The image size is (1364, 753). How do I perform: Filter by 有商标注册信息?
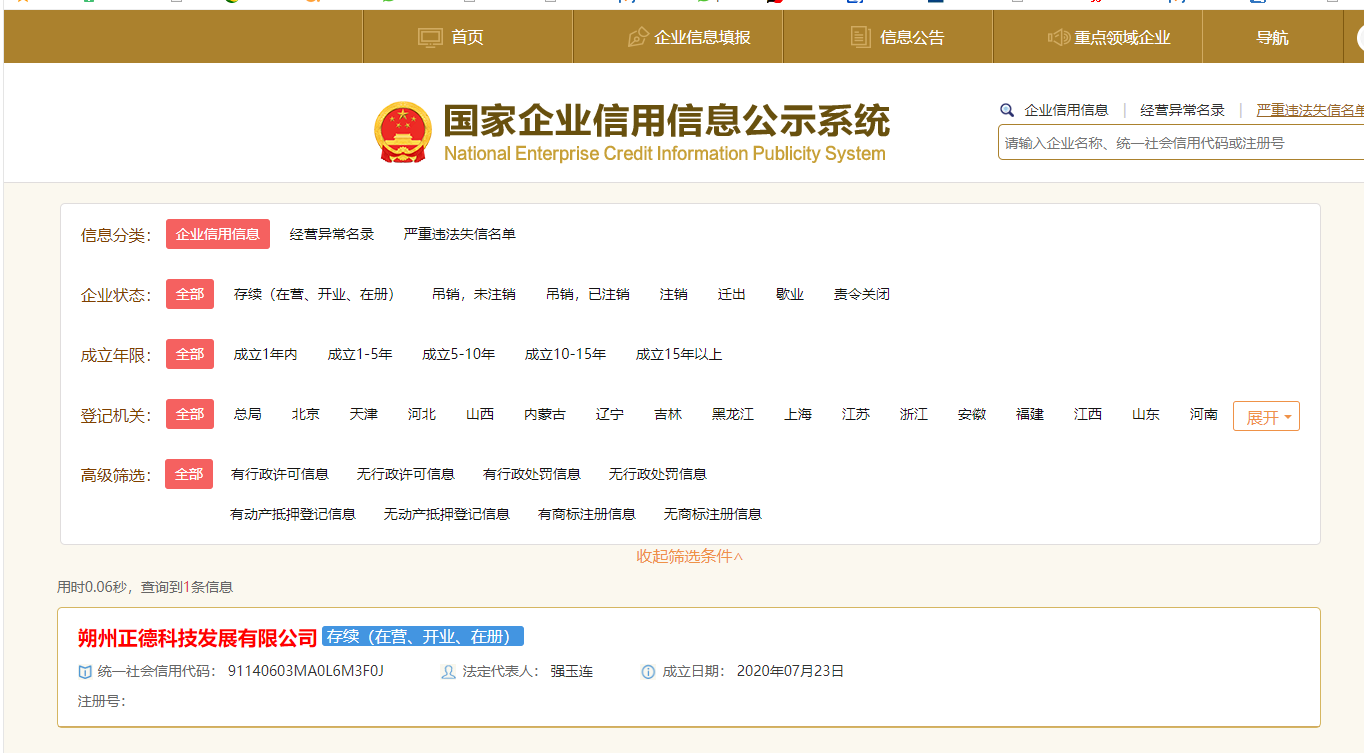587,514
